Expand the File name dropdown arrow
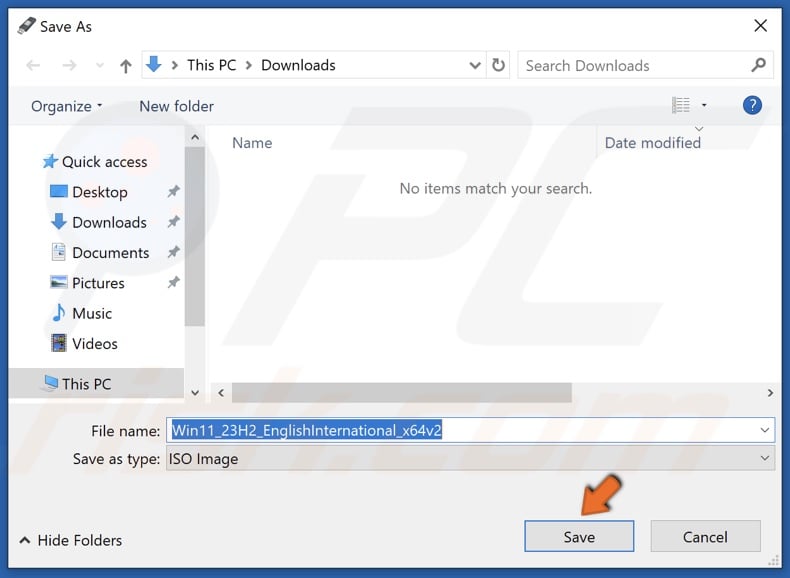The width and height of the screenshot is (790, 578). [x=764, y=430]
